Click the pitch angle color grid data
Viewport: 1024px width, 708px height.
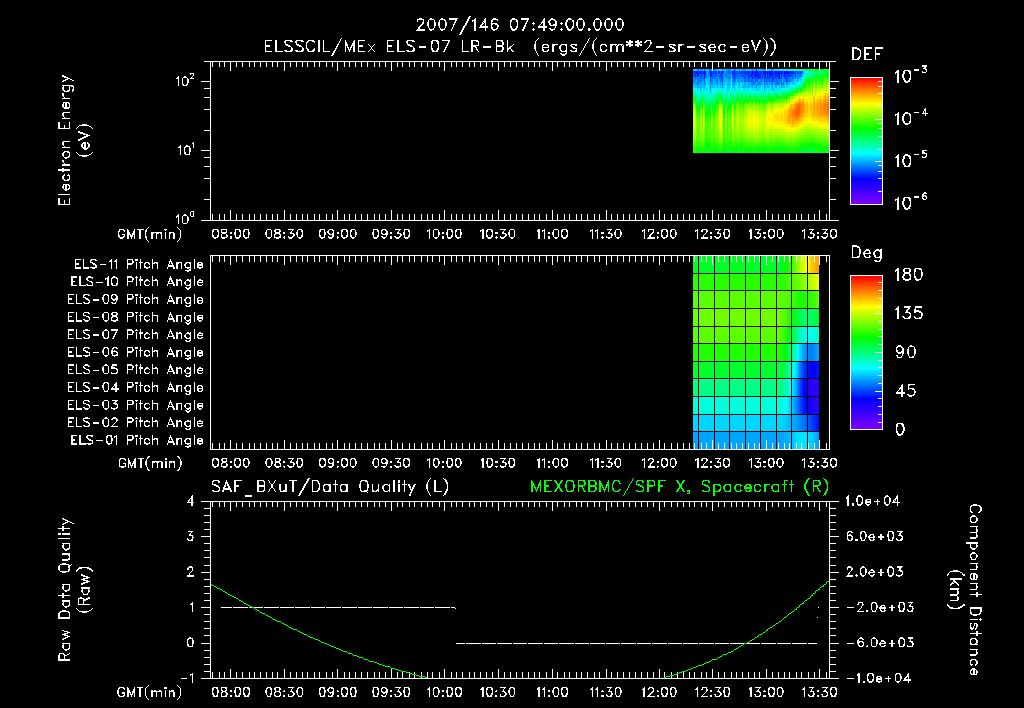point(756,351)
